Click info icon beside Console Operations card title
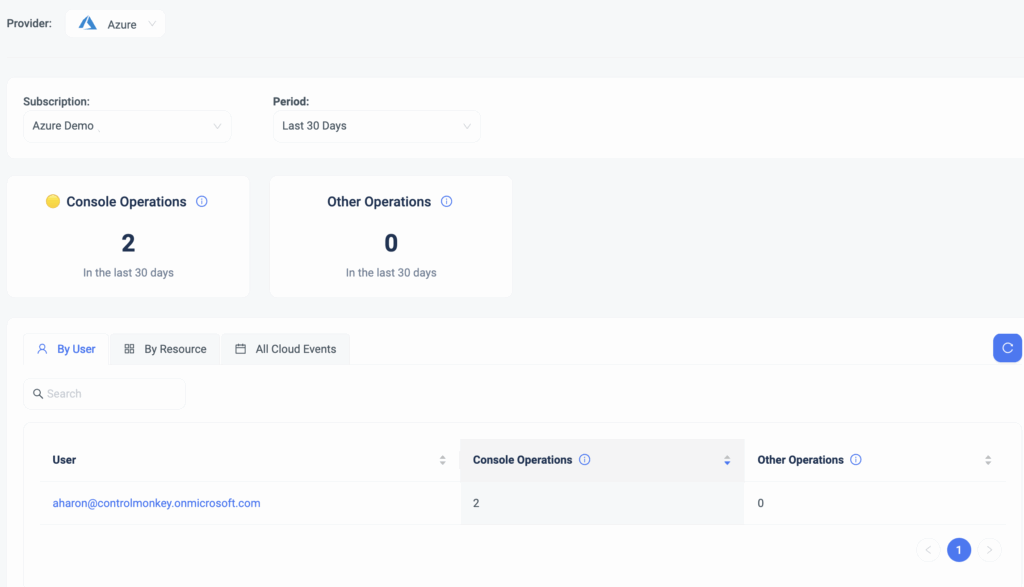 pos(202,202)
